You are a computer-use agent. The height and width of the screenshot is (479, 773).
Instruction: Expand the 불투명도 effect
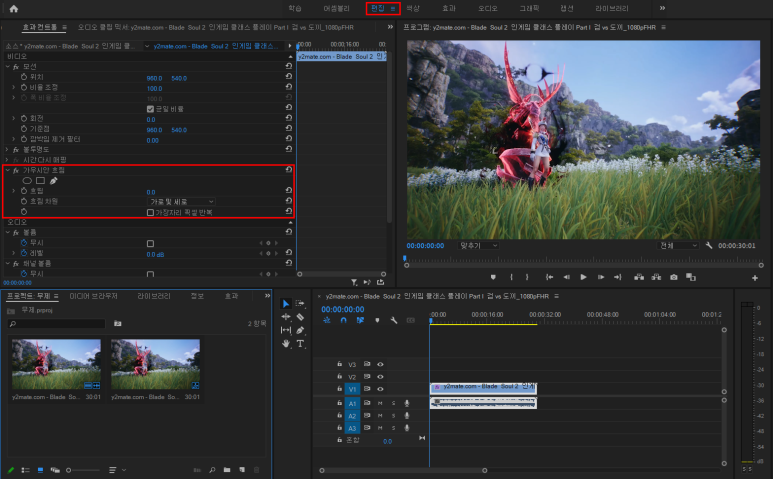coord(7,149)
